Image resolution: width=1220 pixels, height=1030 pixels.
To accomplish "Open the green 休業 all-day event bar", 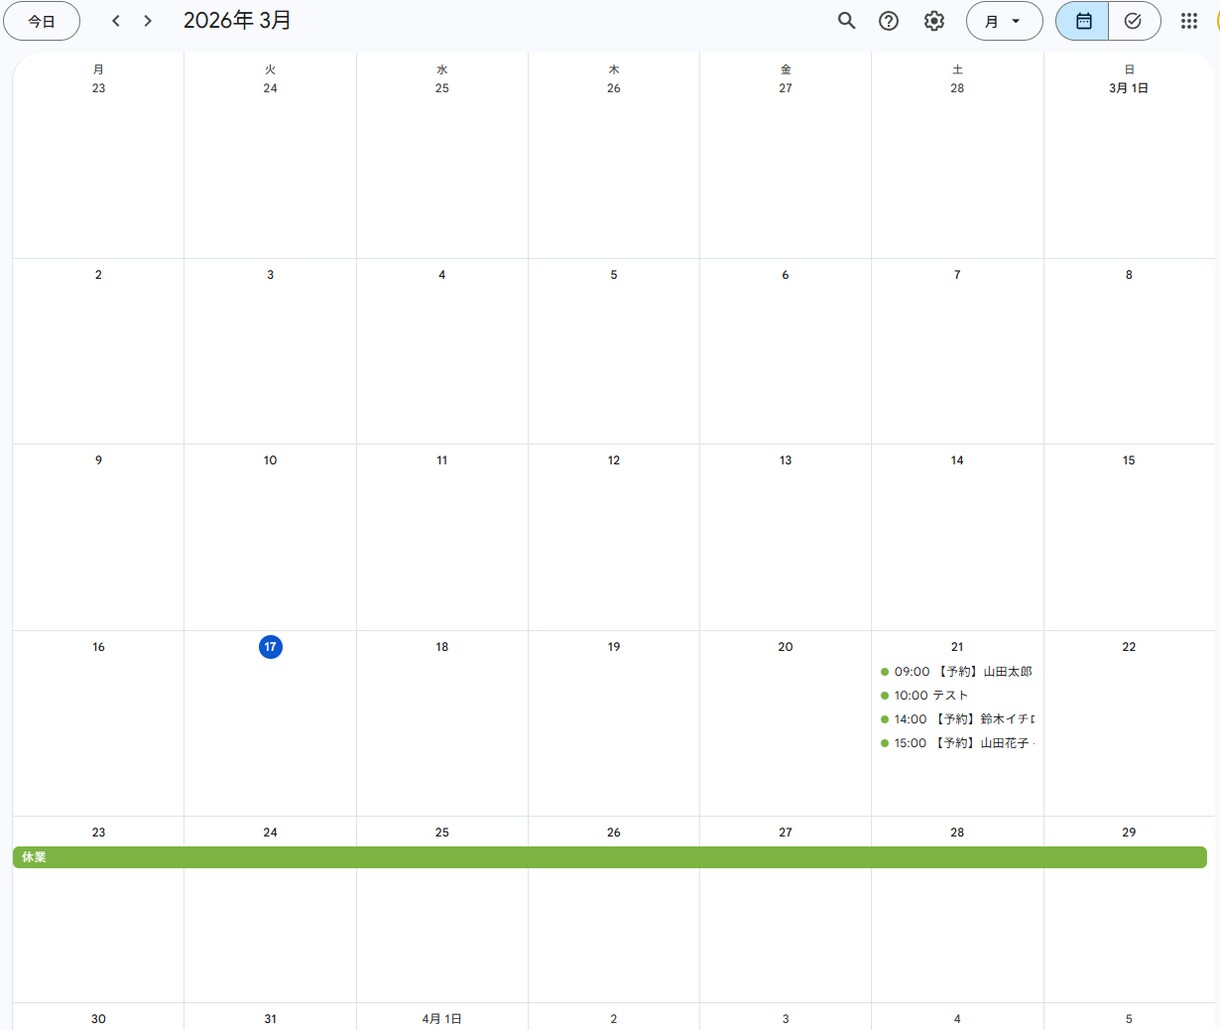I will [610, 857].
